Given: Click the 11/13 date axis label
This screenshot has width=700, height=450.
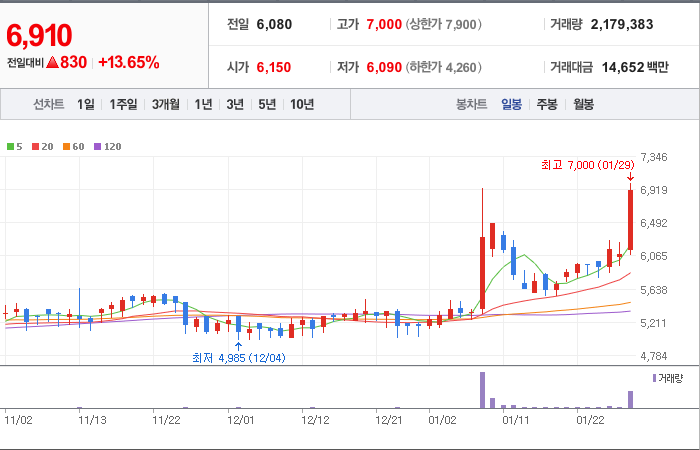Looking at the screenshot, I should click(92, 421).
